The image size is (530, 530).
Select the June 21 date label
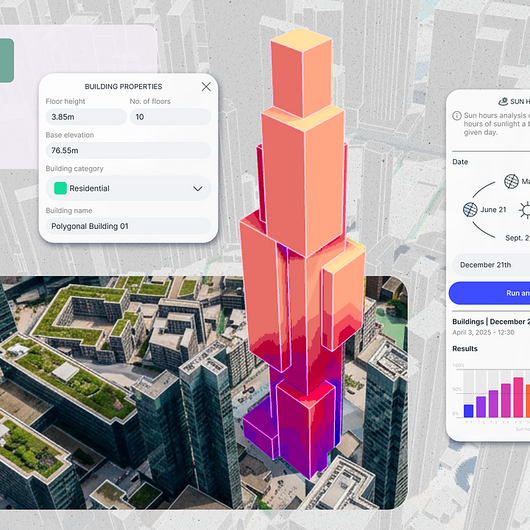coord(493,210)
